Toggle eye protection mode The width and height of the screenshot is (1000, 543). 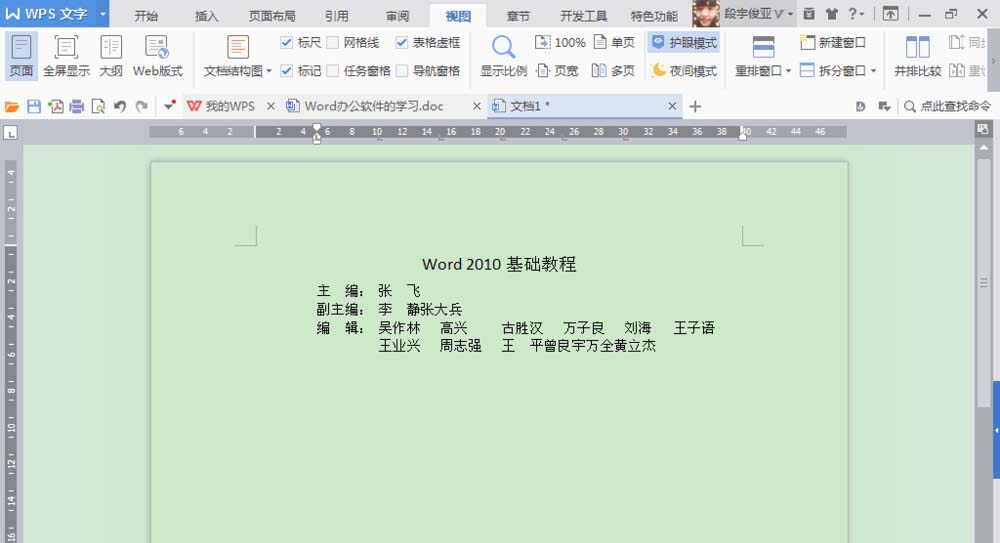click(684, 43)
